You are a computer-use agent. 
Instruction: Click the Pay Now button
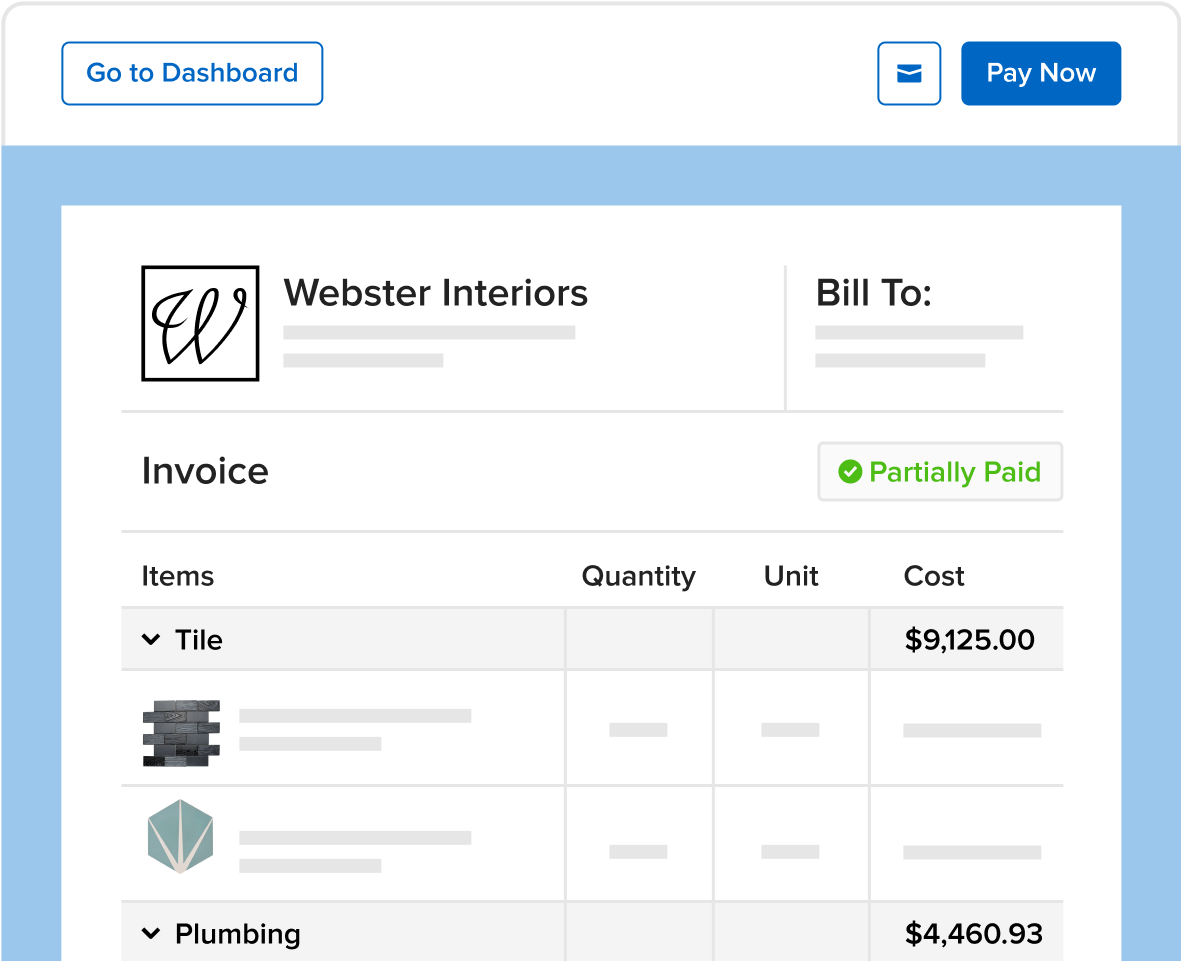point(1041,73)
